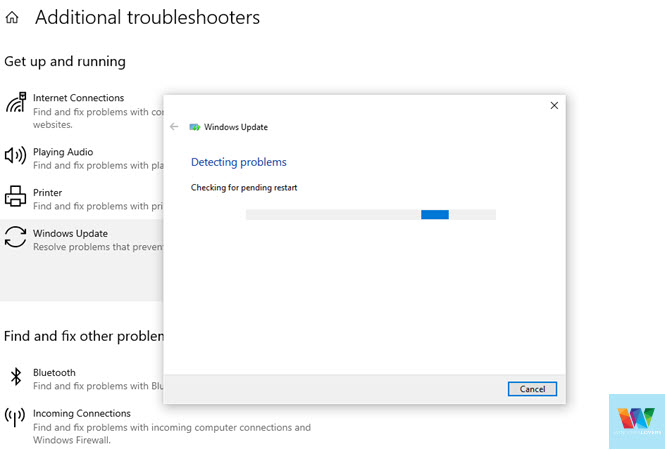Click the Windows Update refresh arrows icon
This screenshot has width=665, height=450.
click(x=15, y=237)
